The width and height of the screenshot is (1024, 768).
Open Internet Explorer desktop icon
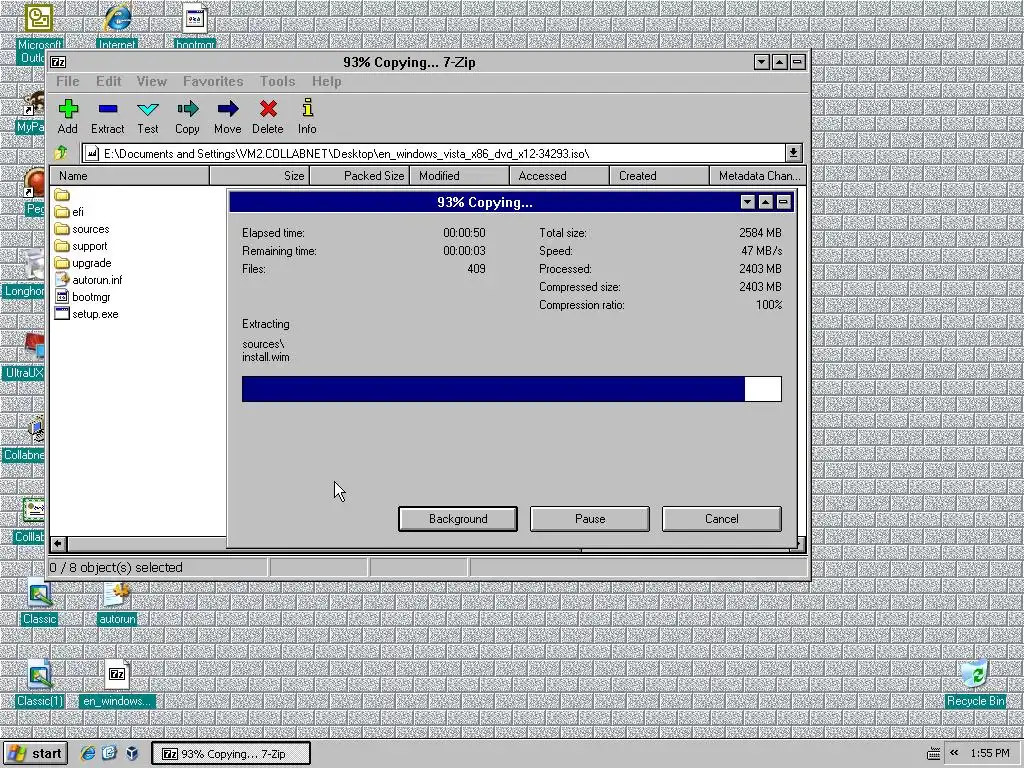(118, 18)
